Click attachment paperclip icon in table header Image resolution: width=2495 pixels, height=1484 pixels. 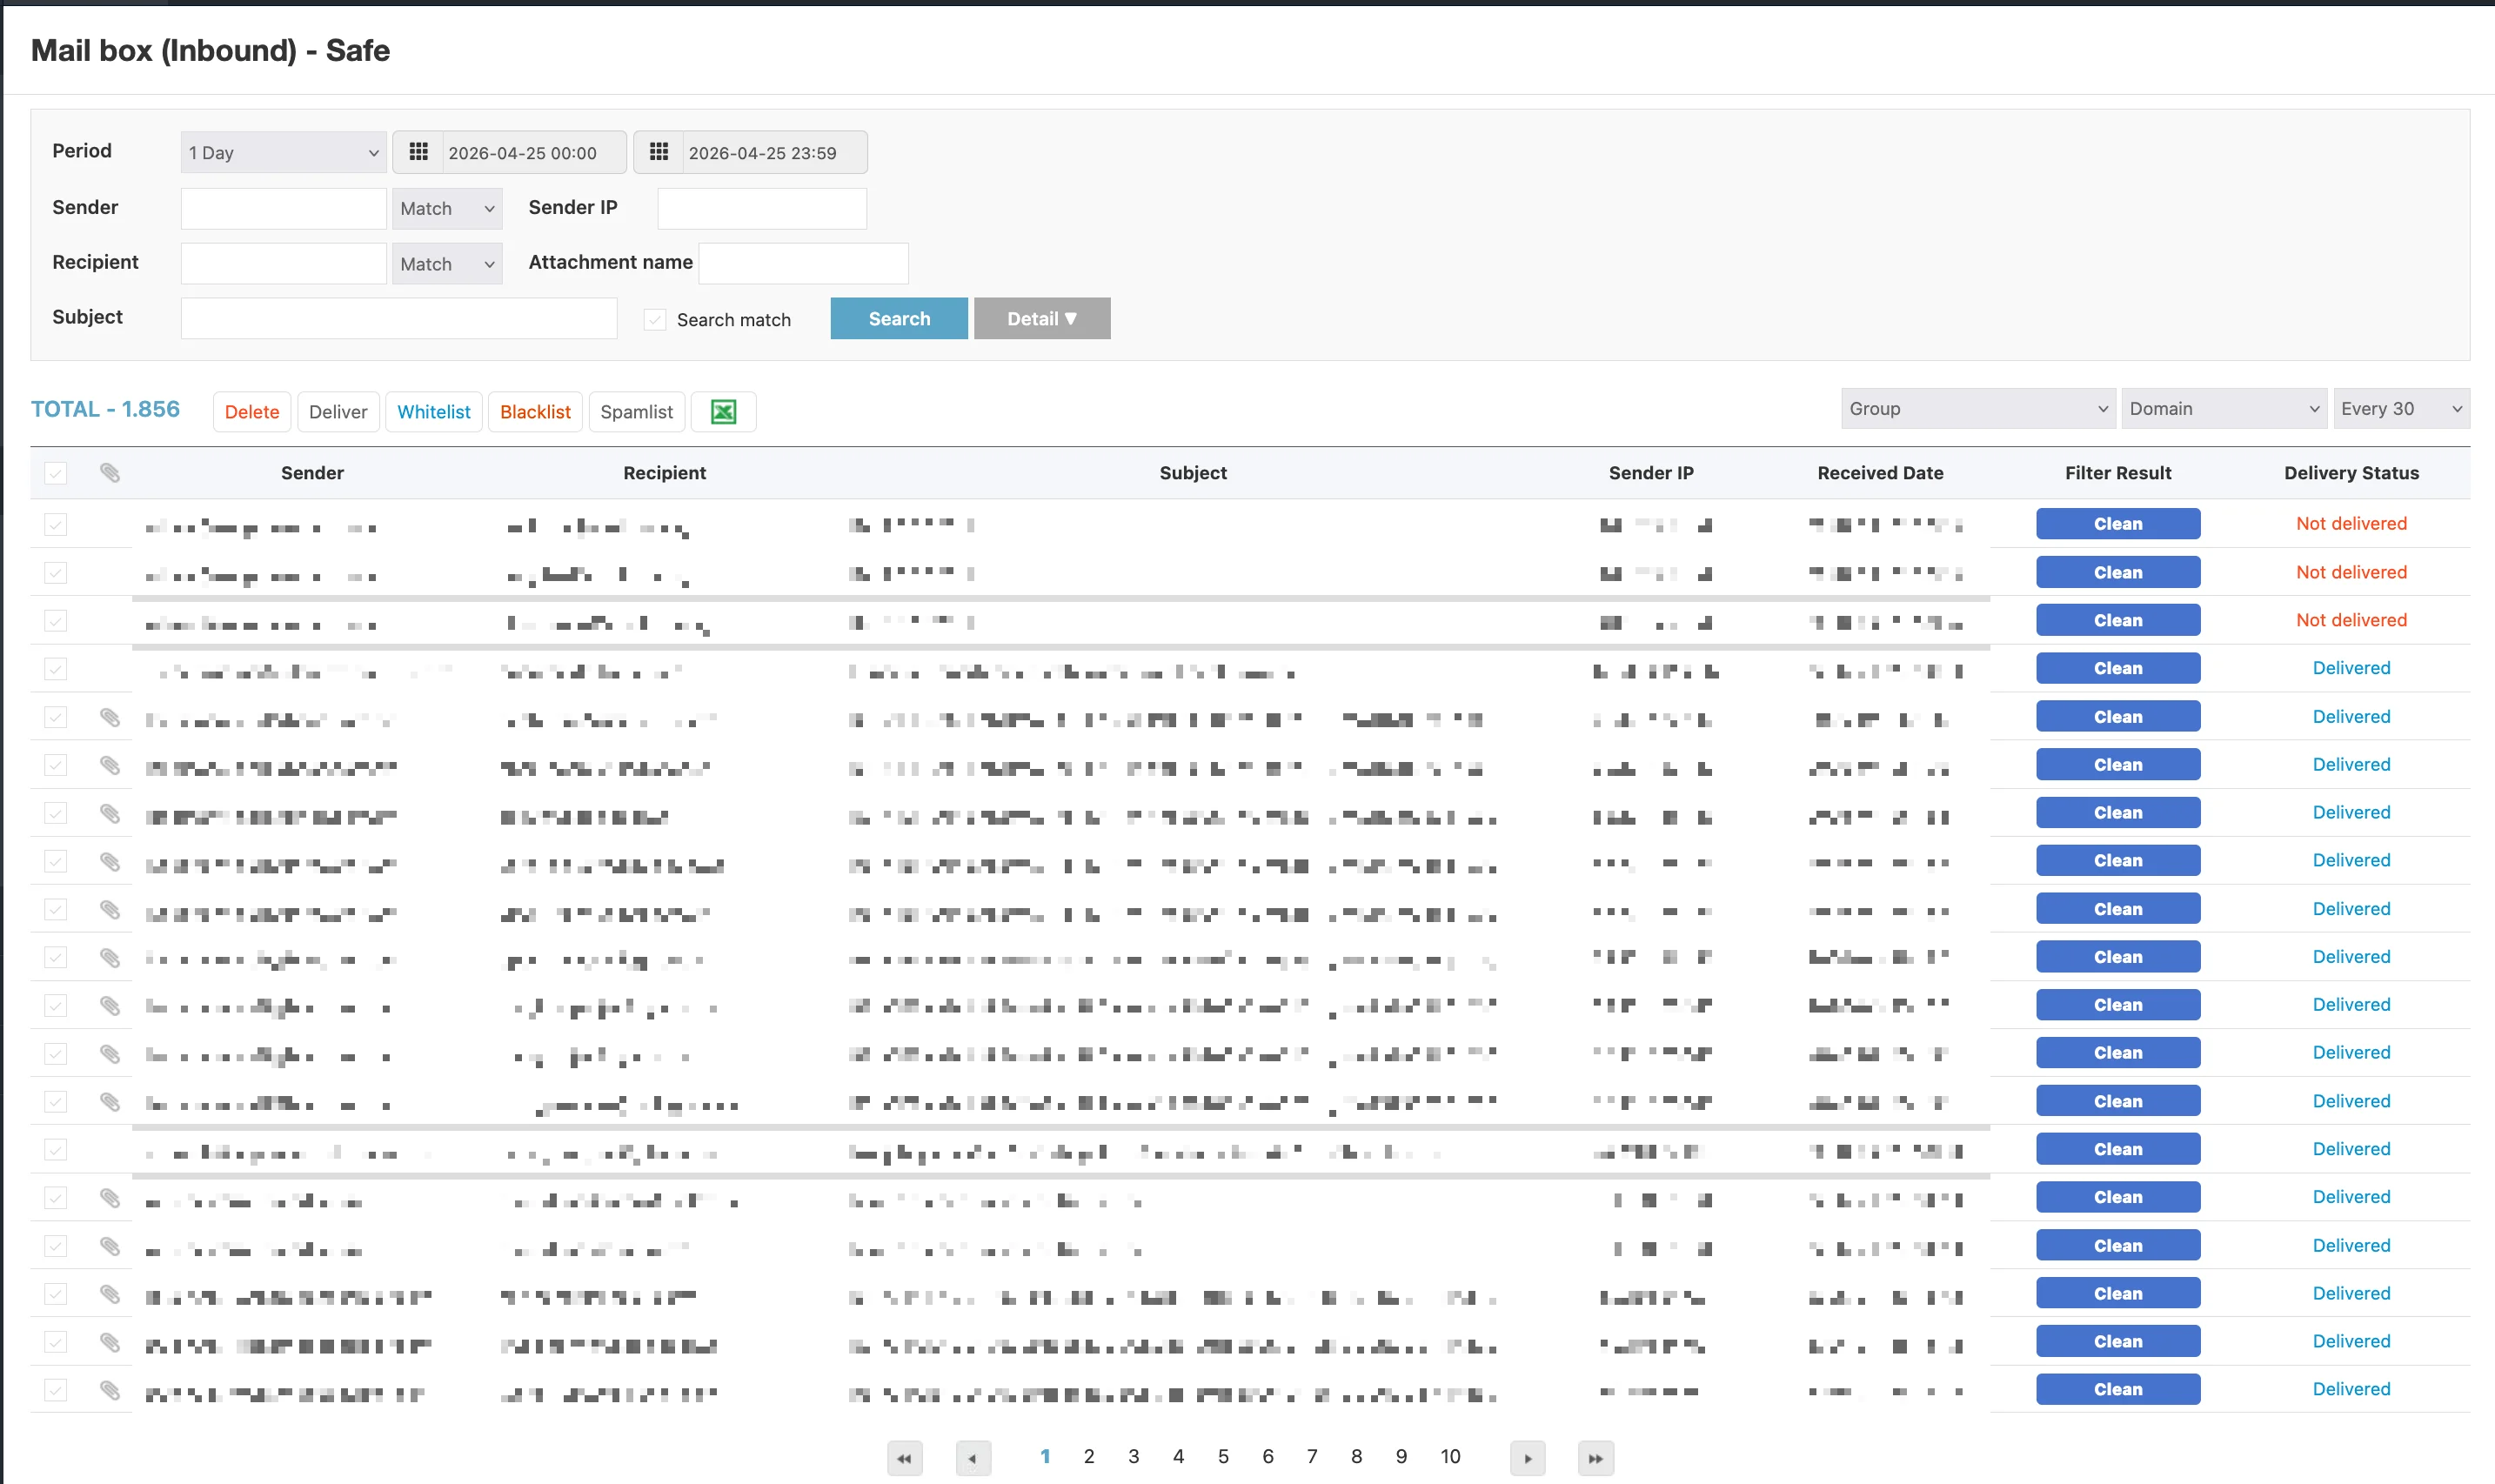(x=110, y=473)
